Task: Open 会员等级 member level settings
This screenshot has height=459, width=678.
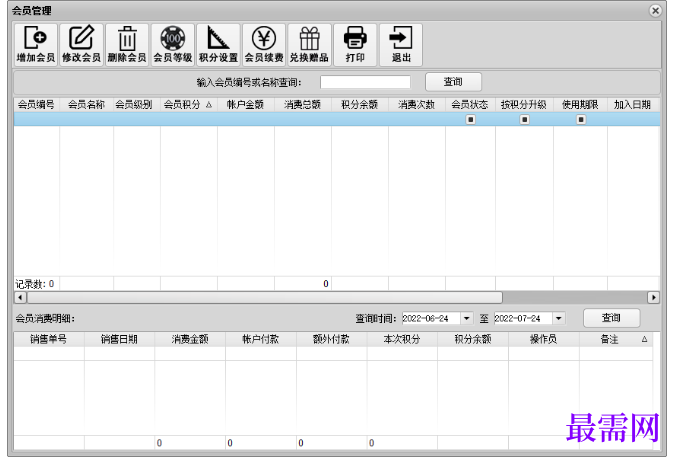Action: click(173, 45)
